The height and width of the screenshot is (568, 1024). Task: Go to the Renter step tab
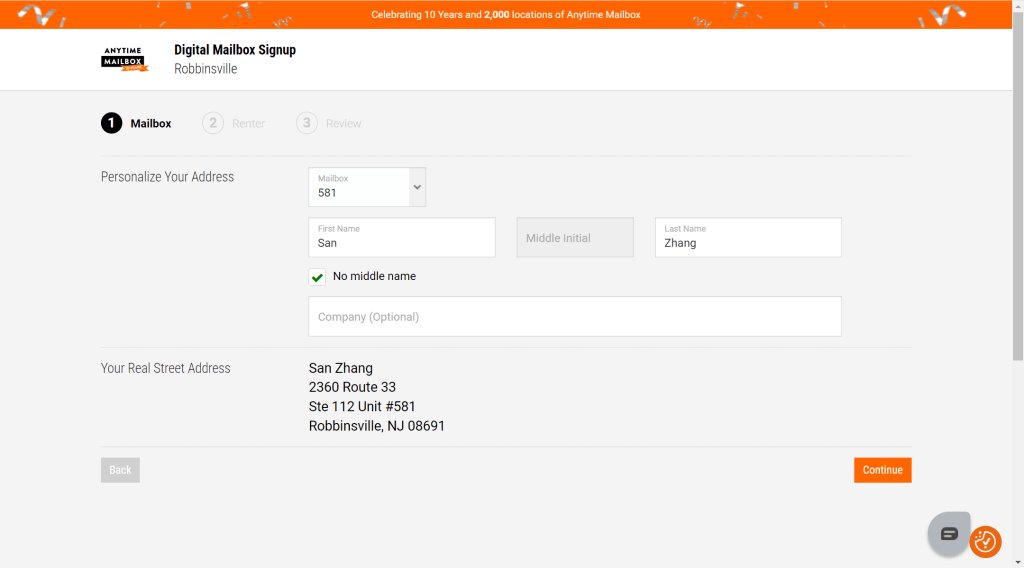tap(248, 123)
